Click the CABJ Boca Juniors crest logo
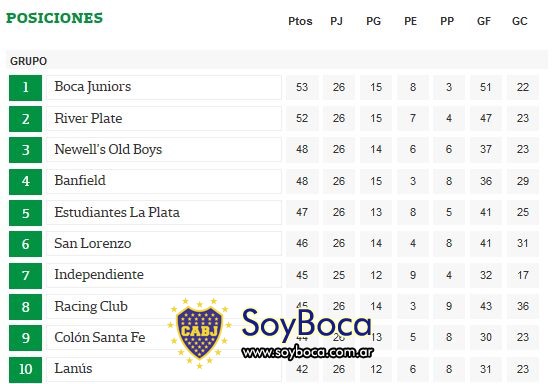The height and width of the screenshot is (384, 555). click(199, 333)
